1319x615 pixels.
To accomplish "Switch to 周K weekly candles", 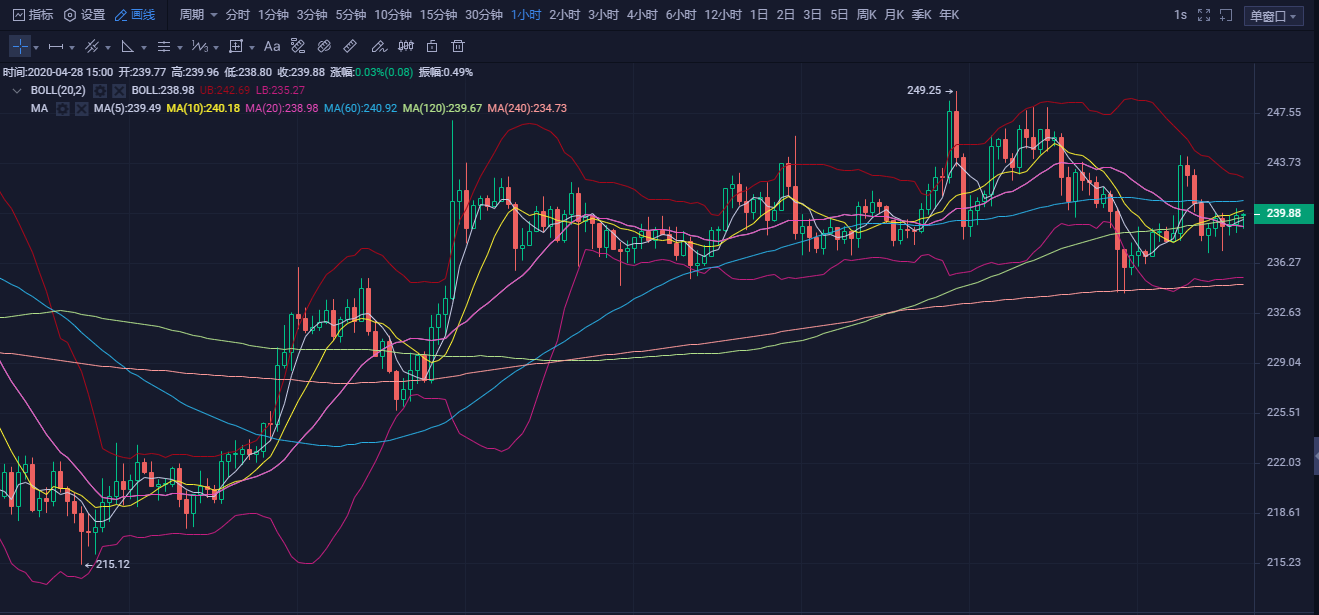I will (x=867, y=15).
